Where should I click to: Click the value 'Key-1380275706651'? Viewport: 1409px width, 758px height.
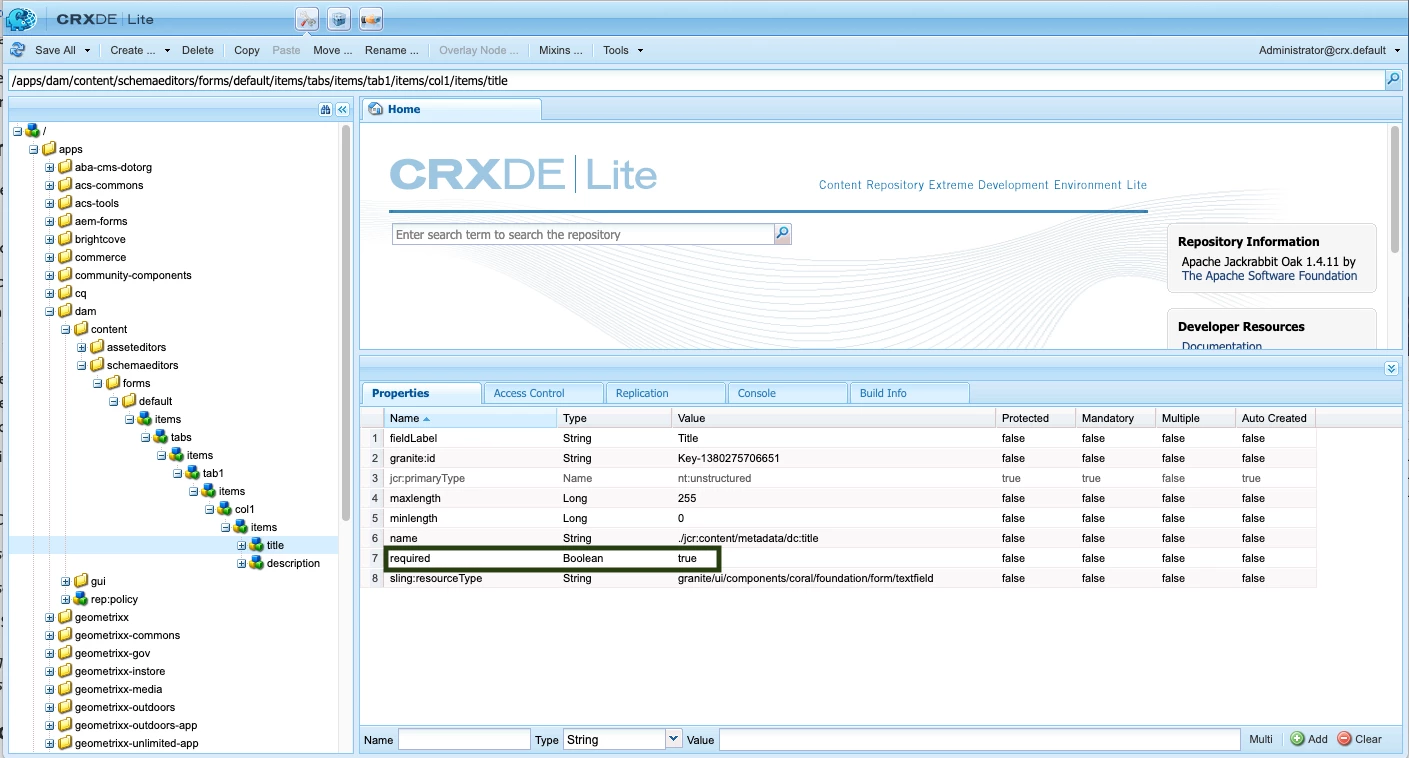click(728, 458)
